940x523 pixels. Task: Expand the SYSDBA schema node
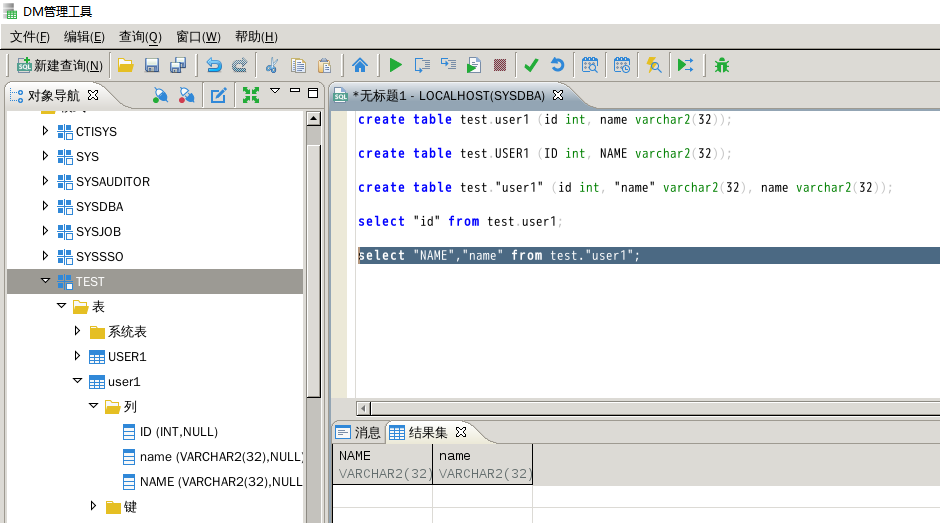tap(45, 206)
